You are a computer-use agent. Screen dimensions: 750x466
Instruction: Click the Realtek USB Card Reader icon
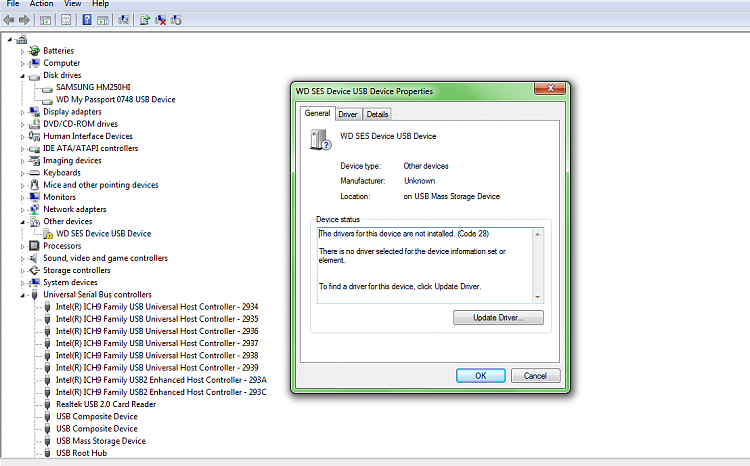(47, 405)
